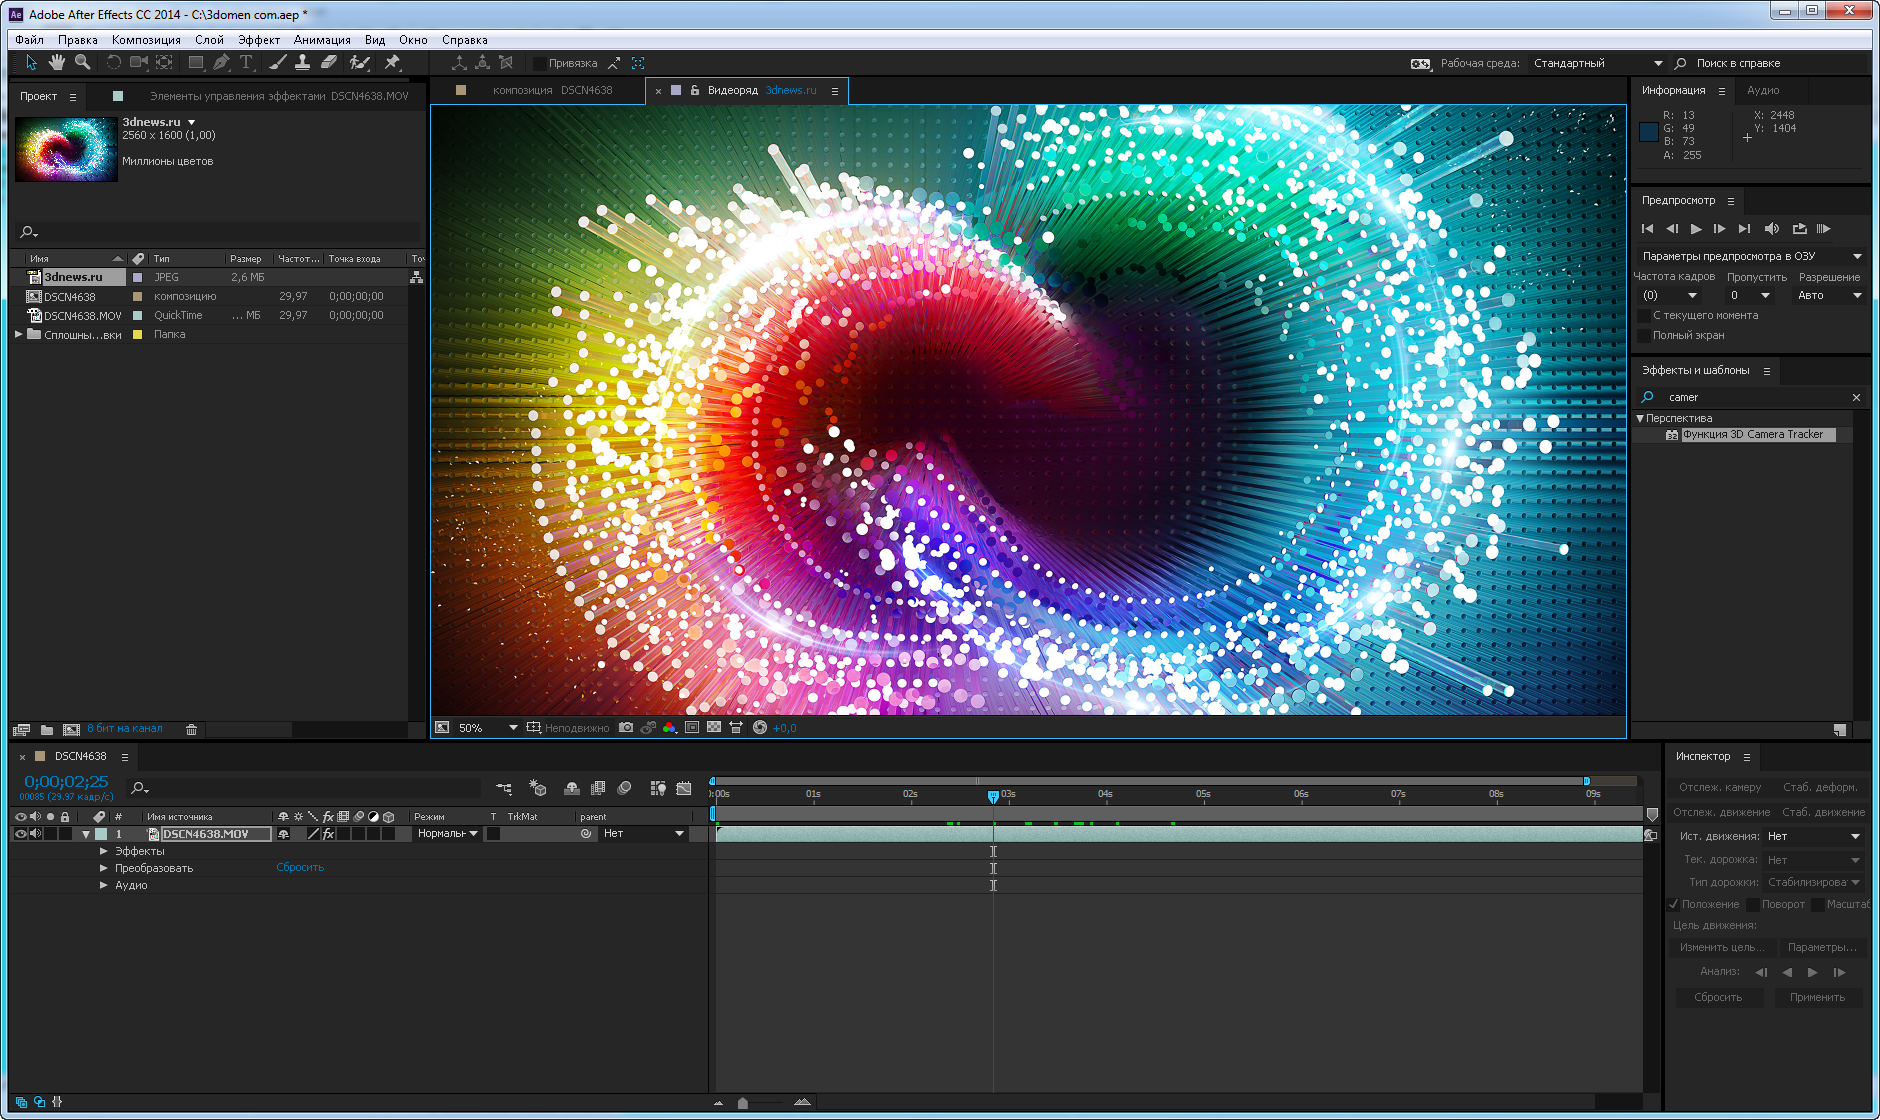Open Параметры предпросмотра в ОЗУ dropdown

(x=1751, y=256)
